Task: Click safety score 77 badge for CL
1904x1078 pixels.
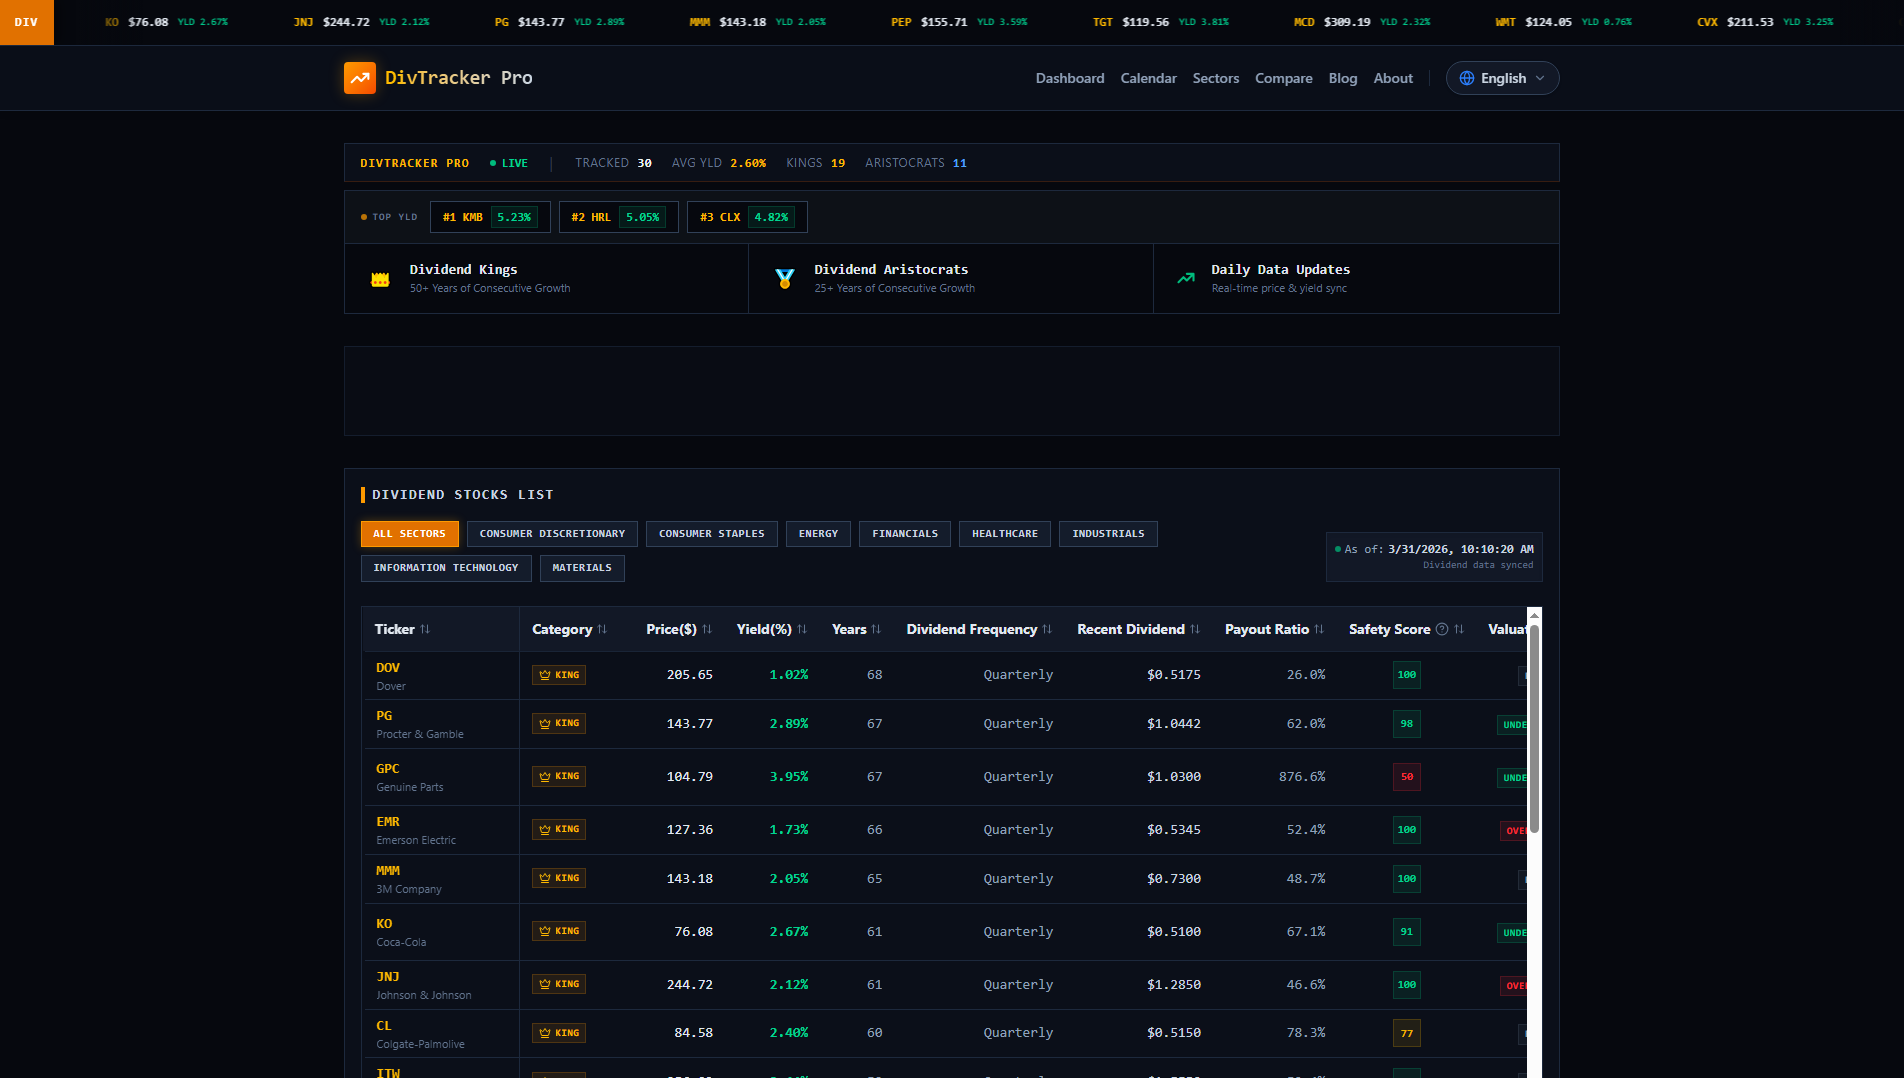Action: pos(1407,1034)
